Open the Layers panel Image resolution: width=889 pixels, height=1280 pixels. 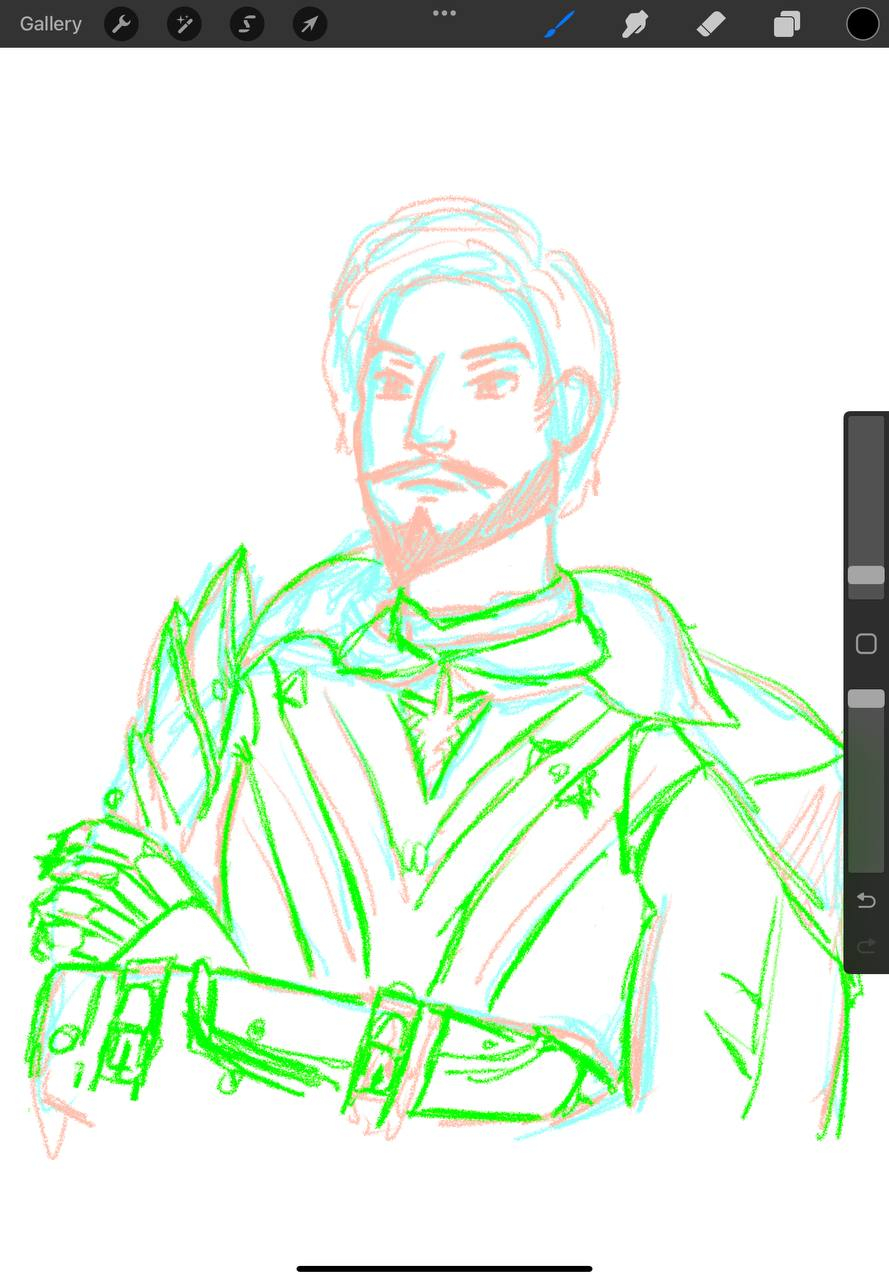click(787, 24)
